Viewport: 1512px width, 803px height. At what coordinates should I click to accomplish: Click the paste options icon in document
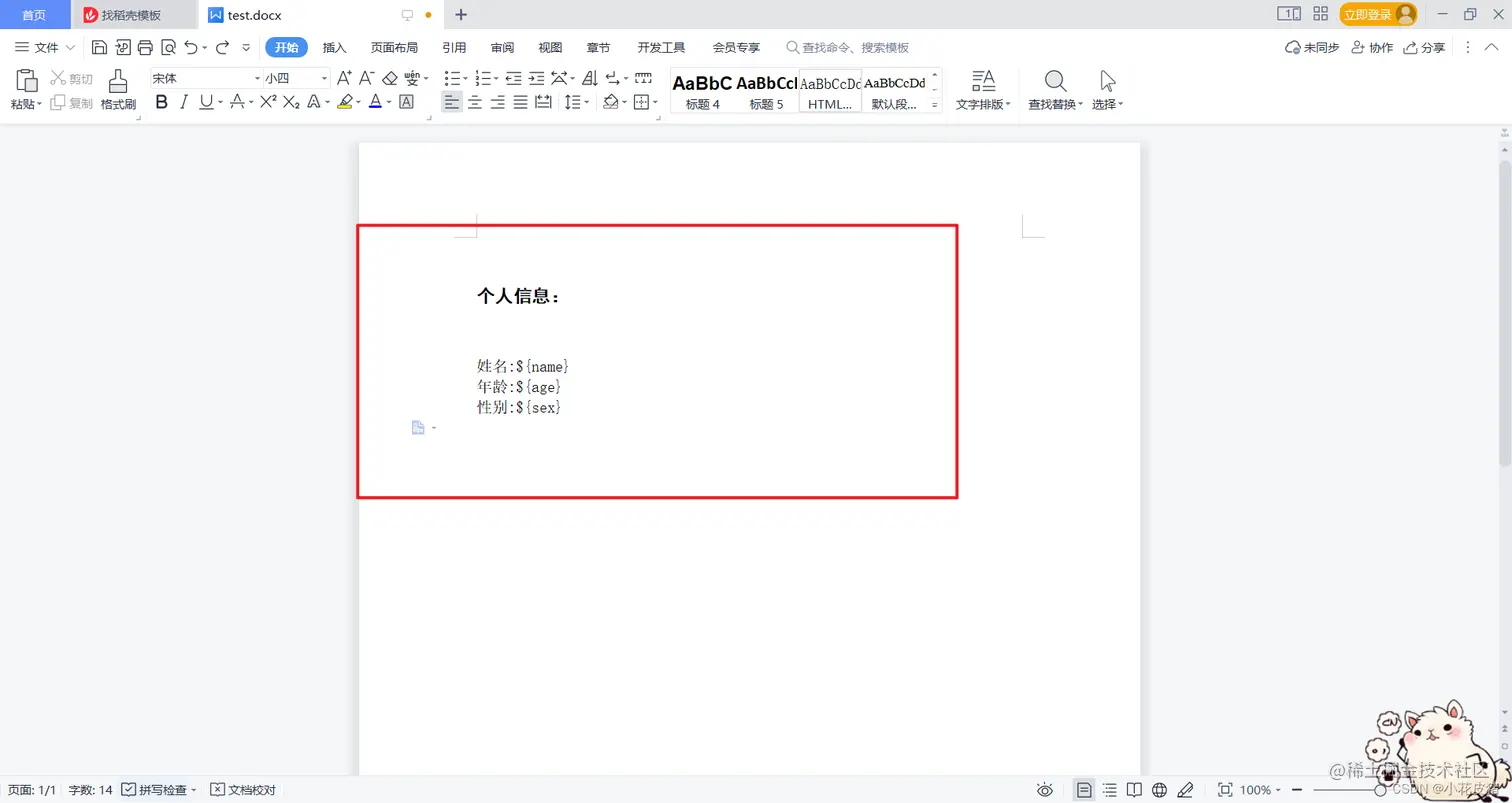click(419, 428)
